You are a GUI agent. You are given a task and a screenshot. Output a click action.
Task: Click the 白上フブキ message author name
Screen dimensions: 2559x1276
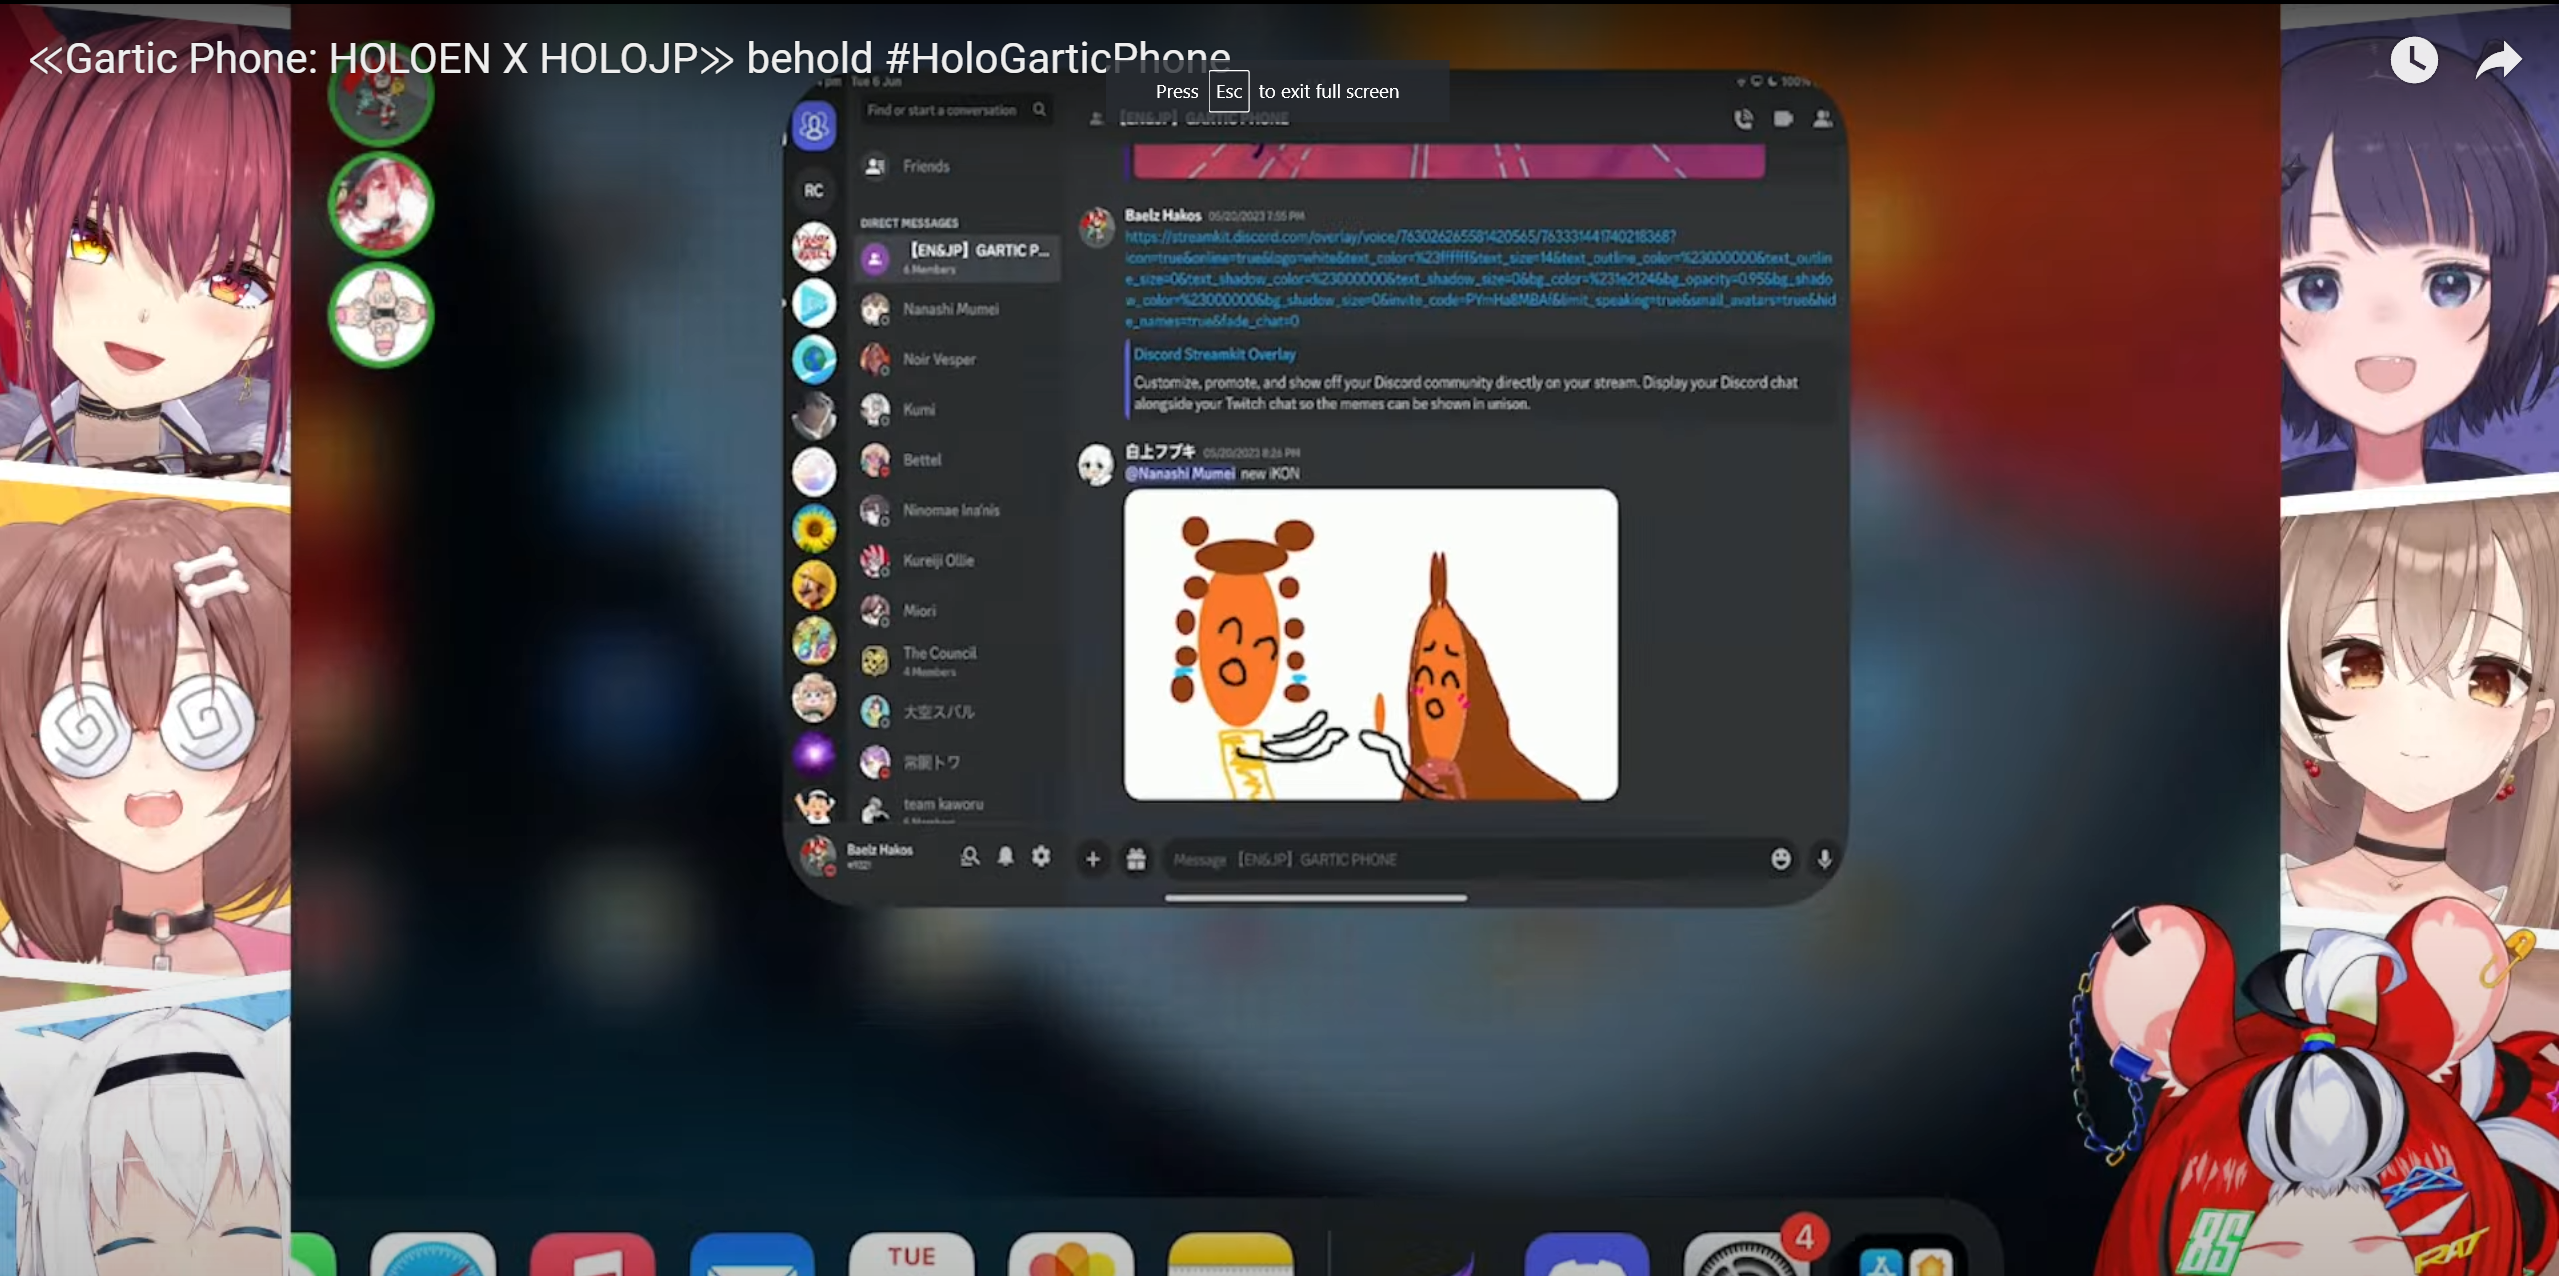[1160, 452]
